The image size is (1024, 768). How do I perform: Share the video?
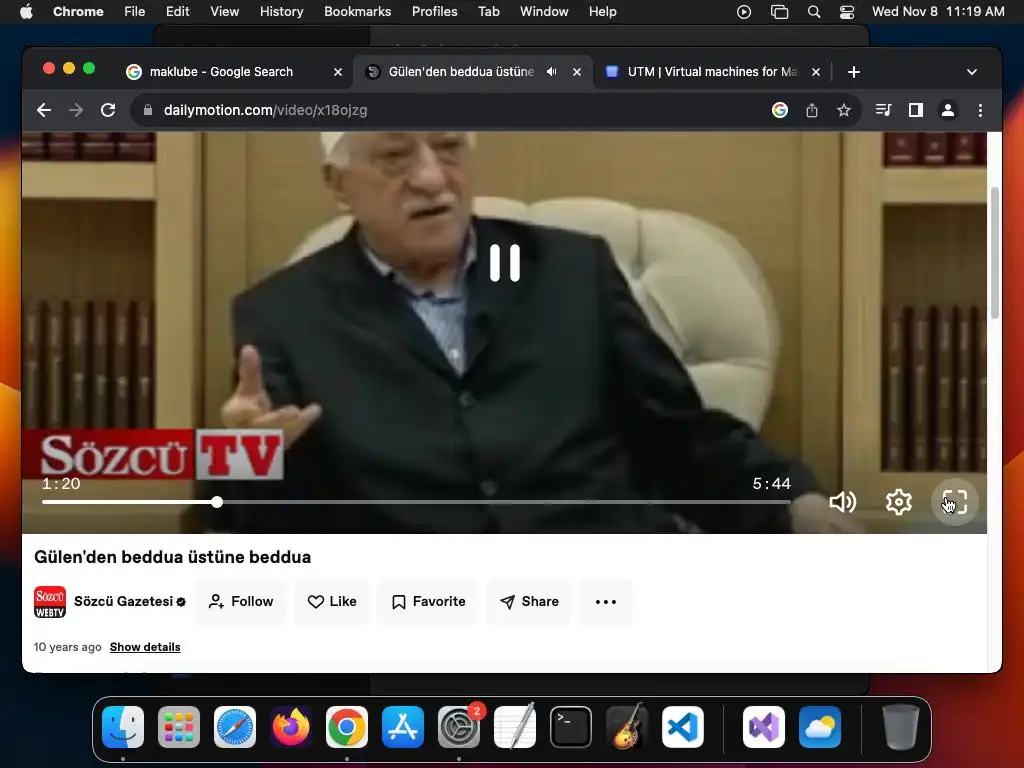(529, 601)
